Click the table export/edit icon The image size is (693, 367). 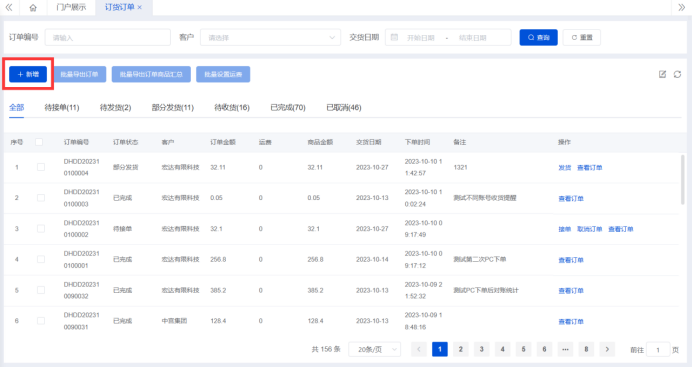(662, 74)
